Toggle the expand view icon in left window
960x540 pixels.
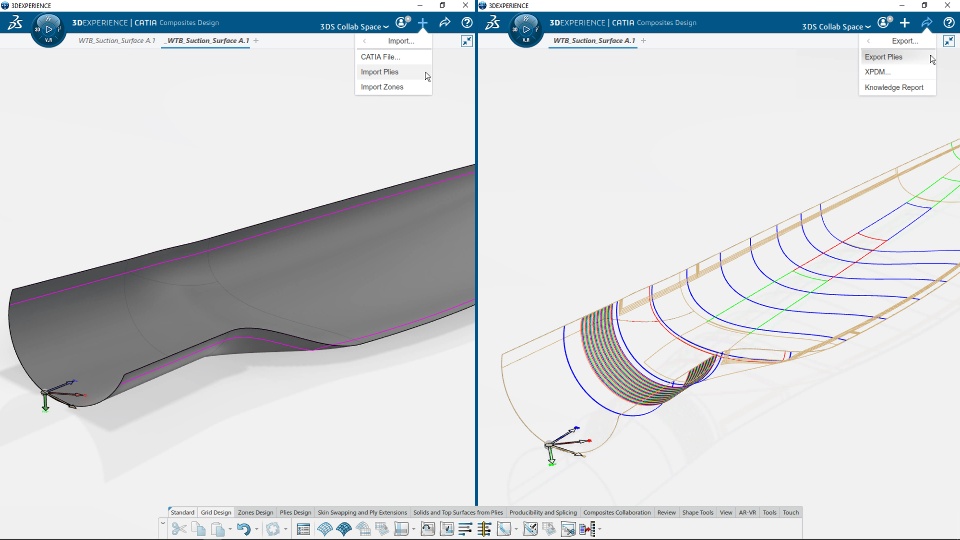point(467,41)
